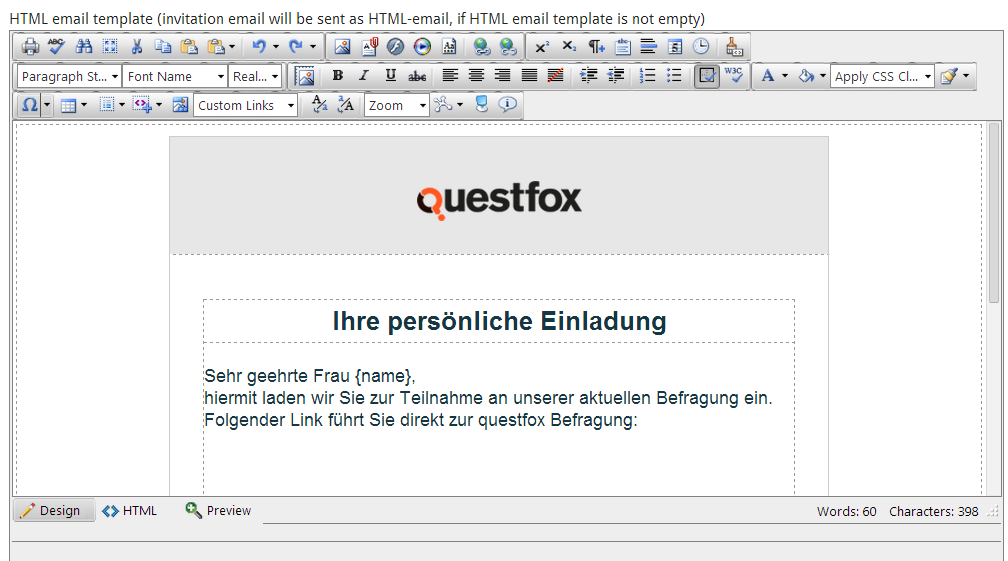The width and height of the screenshot is (1008, 561).
Task: Open the Image Manager icon
Action: (342, 46)
